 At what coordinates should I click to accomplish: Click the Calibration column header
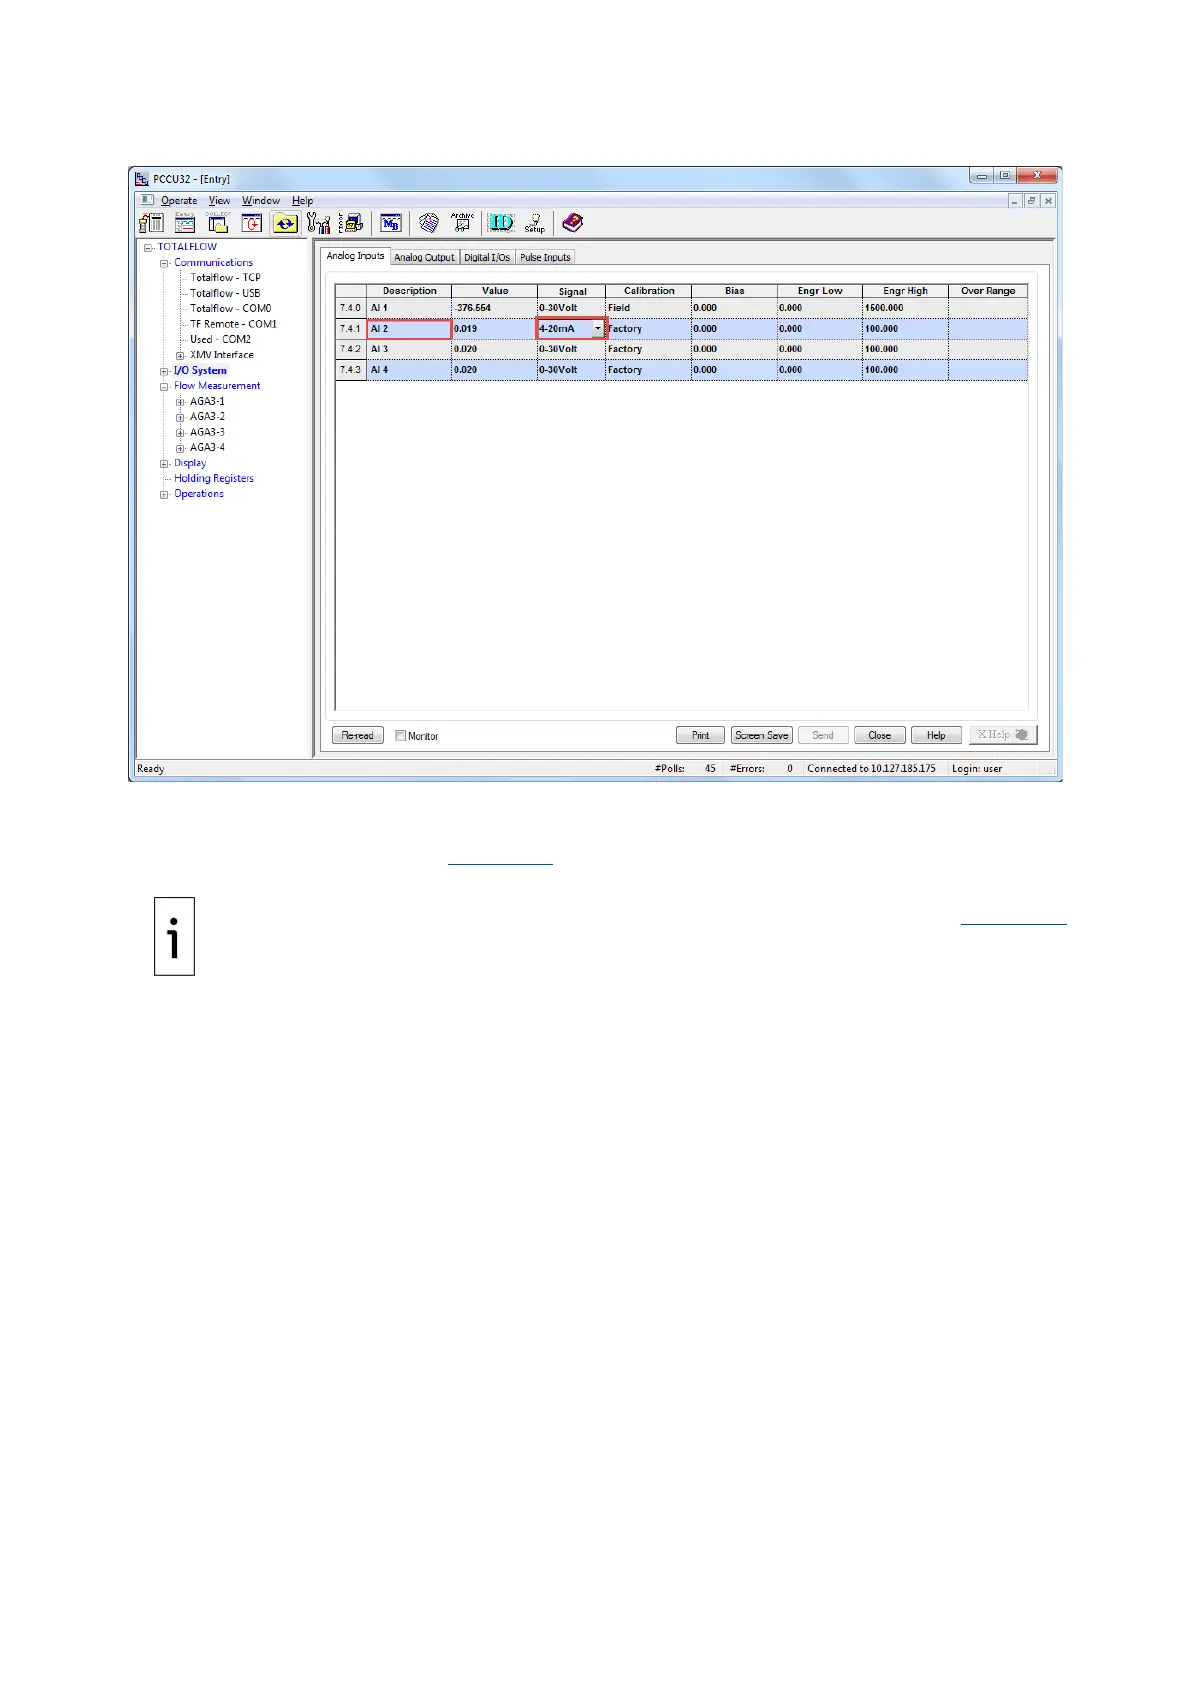pos(649,291)
